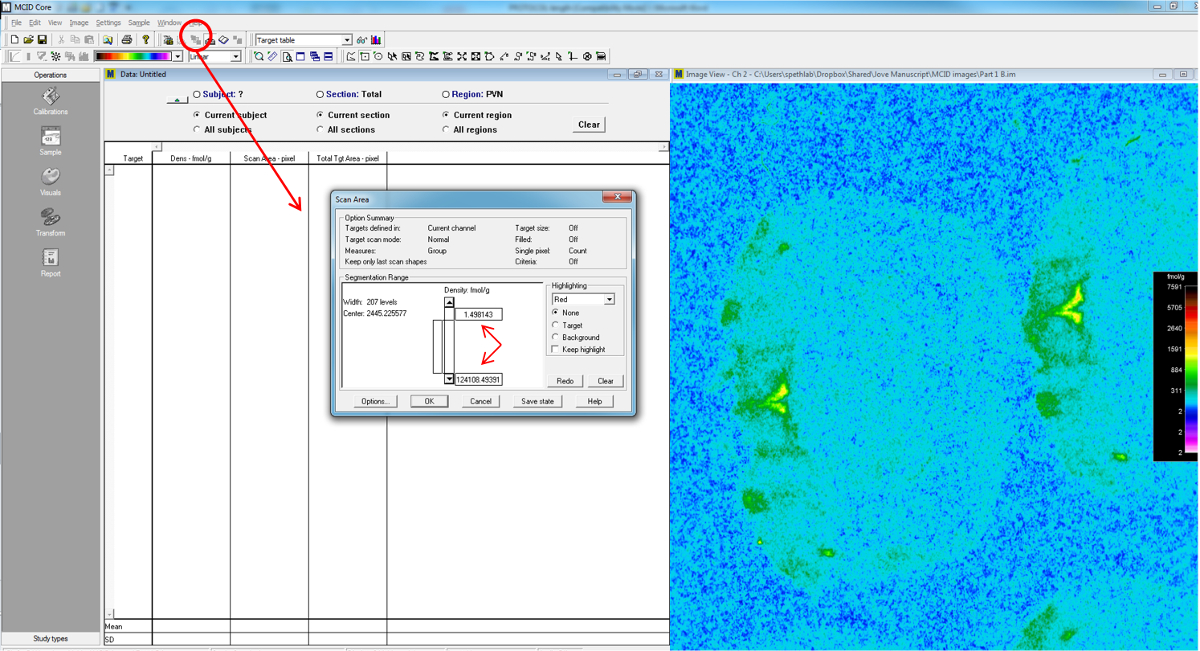Viewport: 1200px width, 651px height.
Task: Open the Visuals operation
Action: tap(50, 179)
